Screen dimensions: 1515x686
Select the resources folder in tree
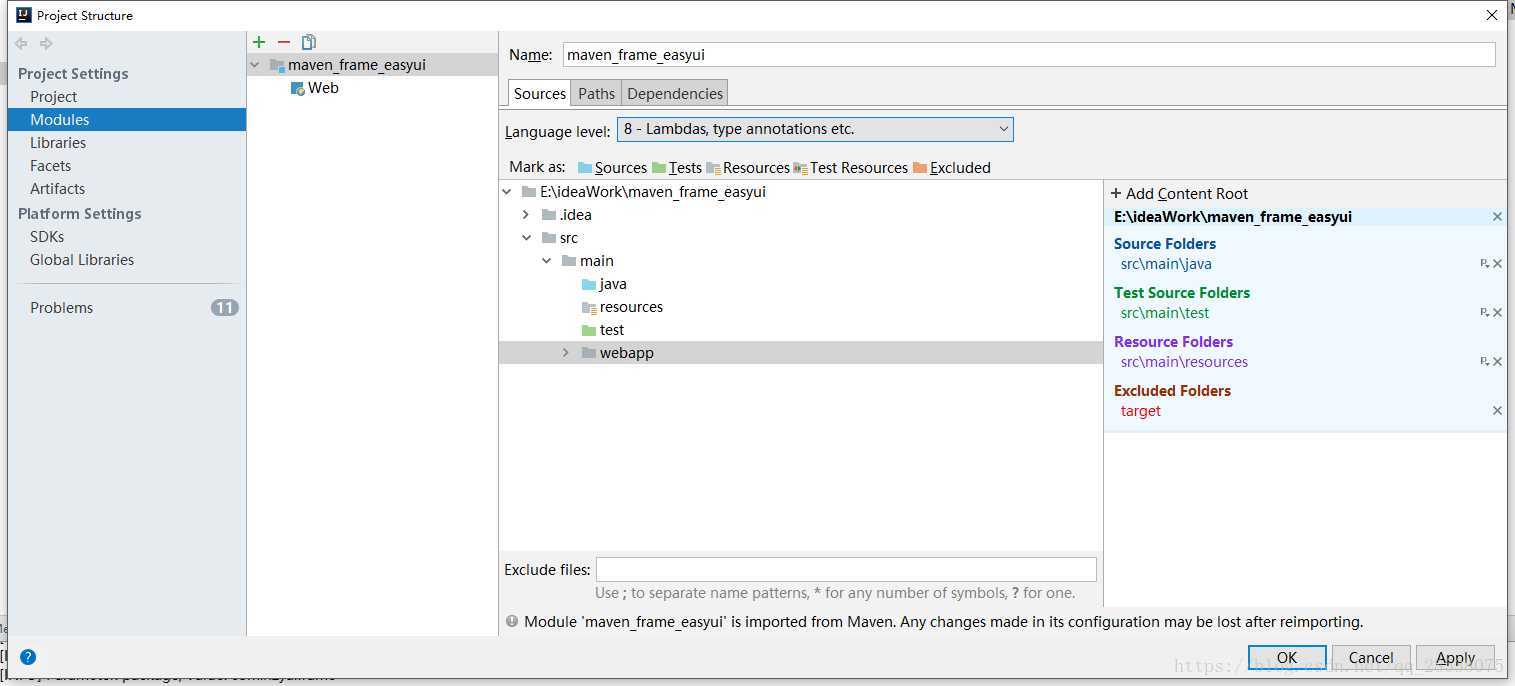631,307
